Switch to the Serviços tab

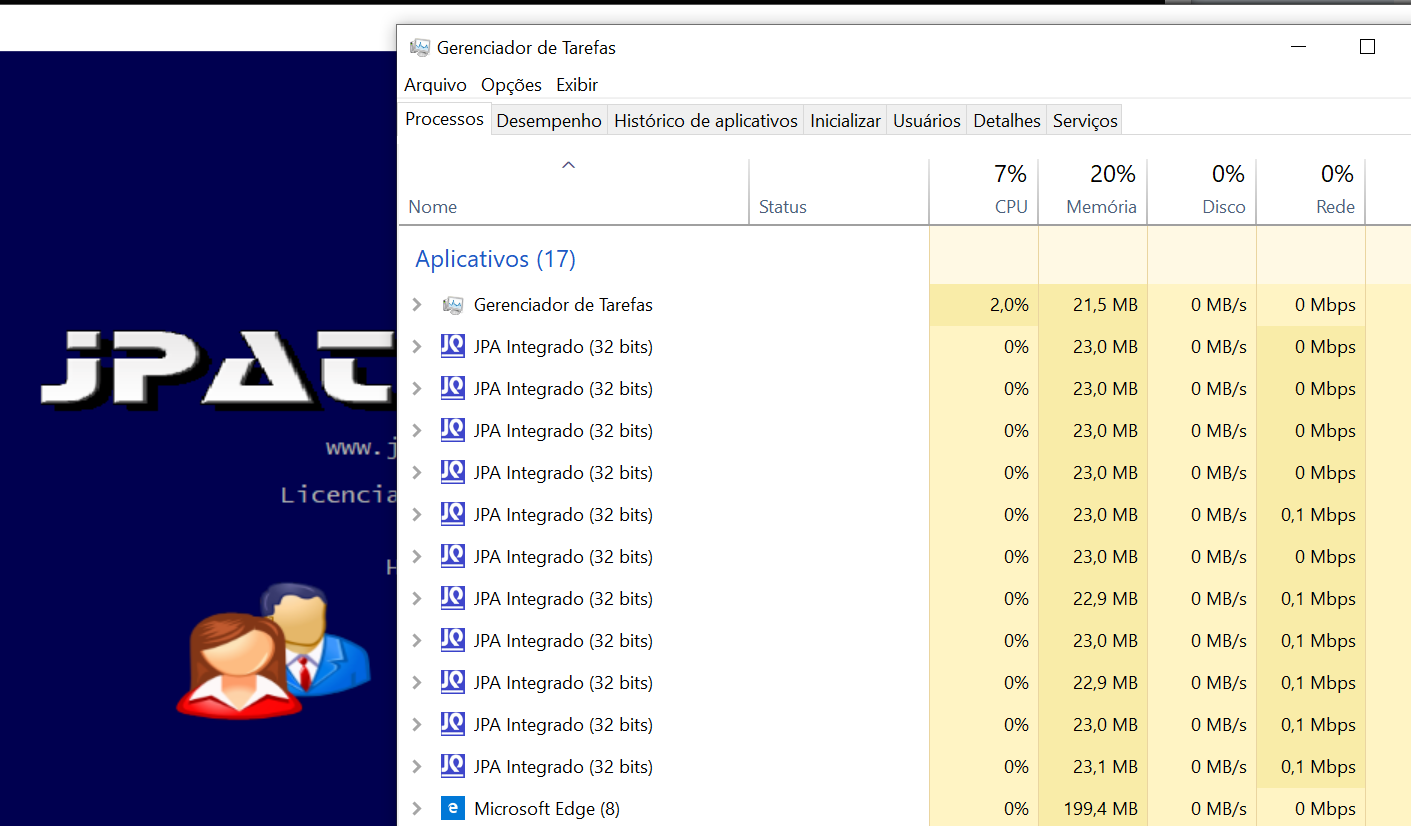pyautogui.click(x=1084, y=121)
